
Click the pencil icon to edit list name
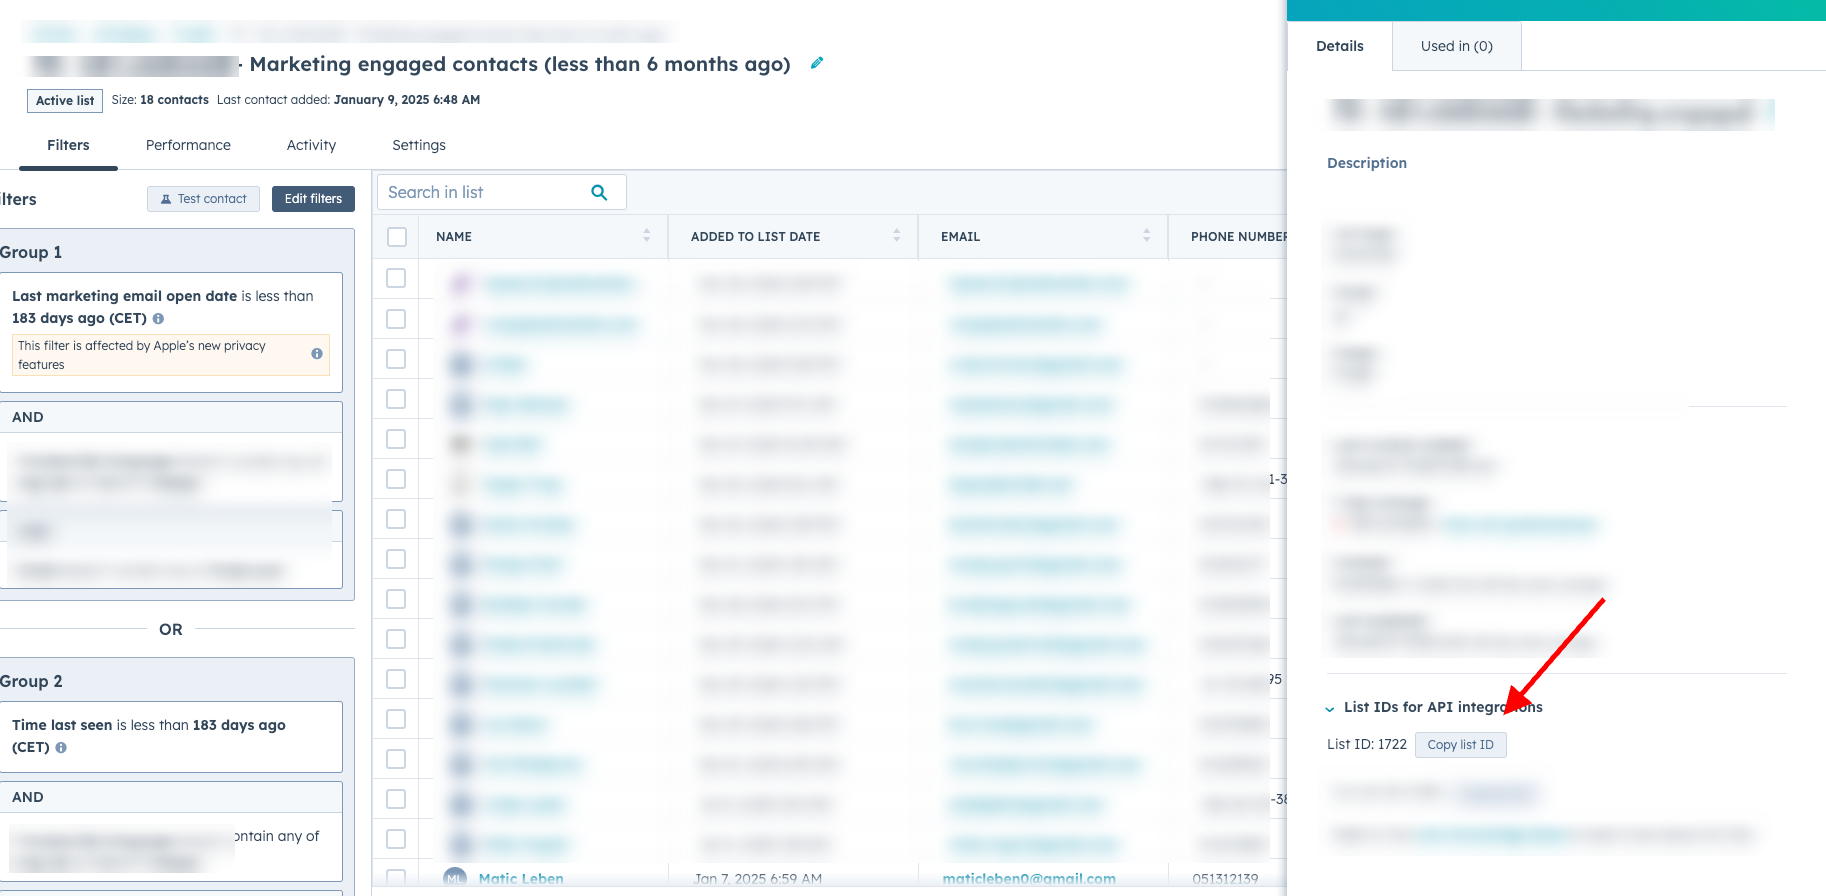(x=817, y=63)
